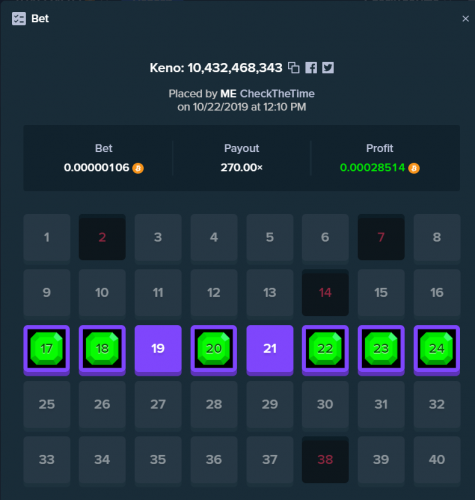The image size is (475, 500).
Task: Open the CheckTheTime user profile
Action: point(277,94)
